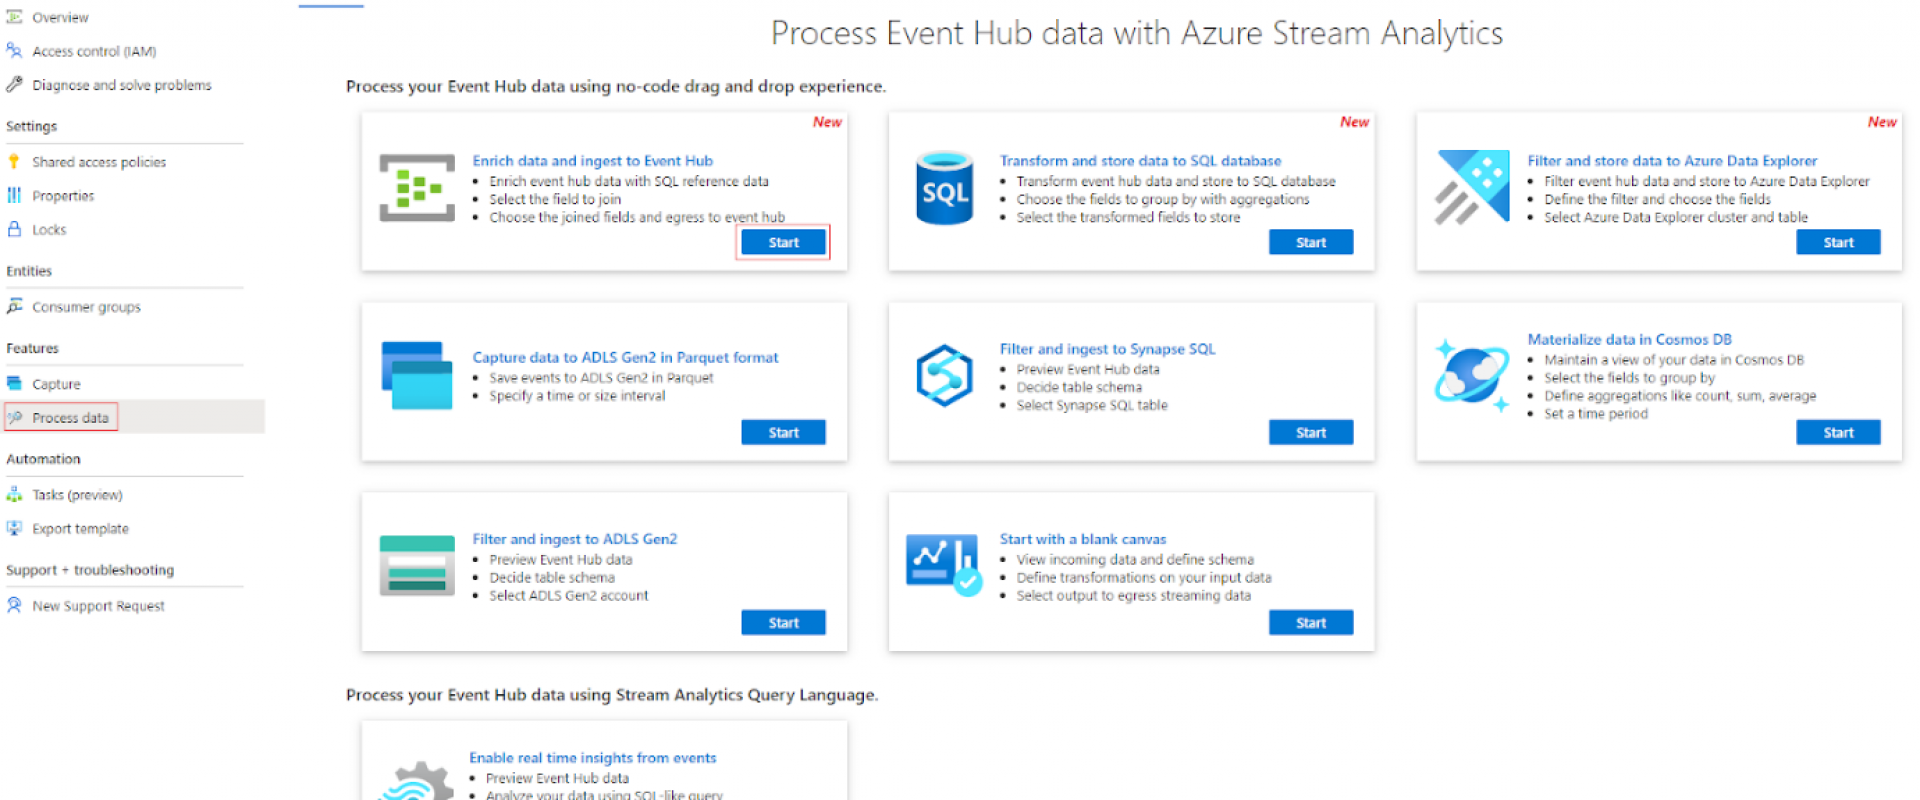Click the blank canvas chart icon
The width and height of the screenshot is (1920, 800).
tap(944, 565)
